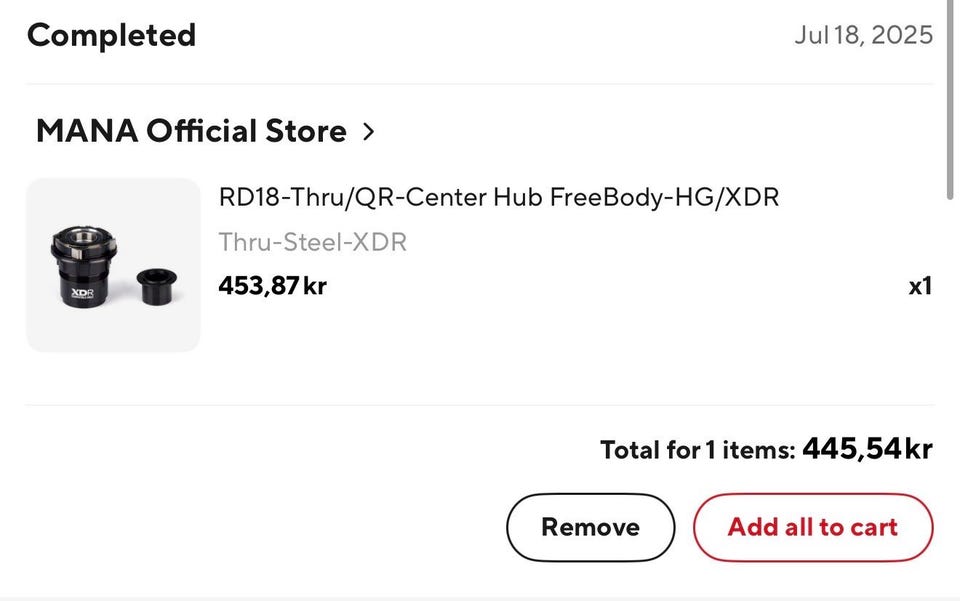Open the RD18-Thru/QR-Center Hub FreeBody product title
This screenshot has height=601, width=960.
(498, 197)
